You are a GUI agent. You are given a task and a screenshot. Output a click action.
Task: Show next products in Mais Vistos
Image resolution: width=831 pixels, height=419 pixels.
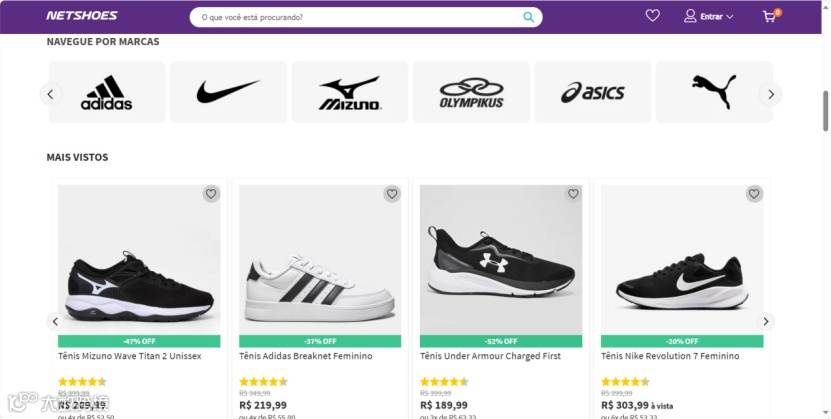[x=766, y=322]
